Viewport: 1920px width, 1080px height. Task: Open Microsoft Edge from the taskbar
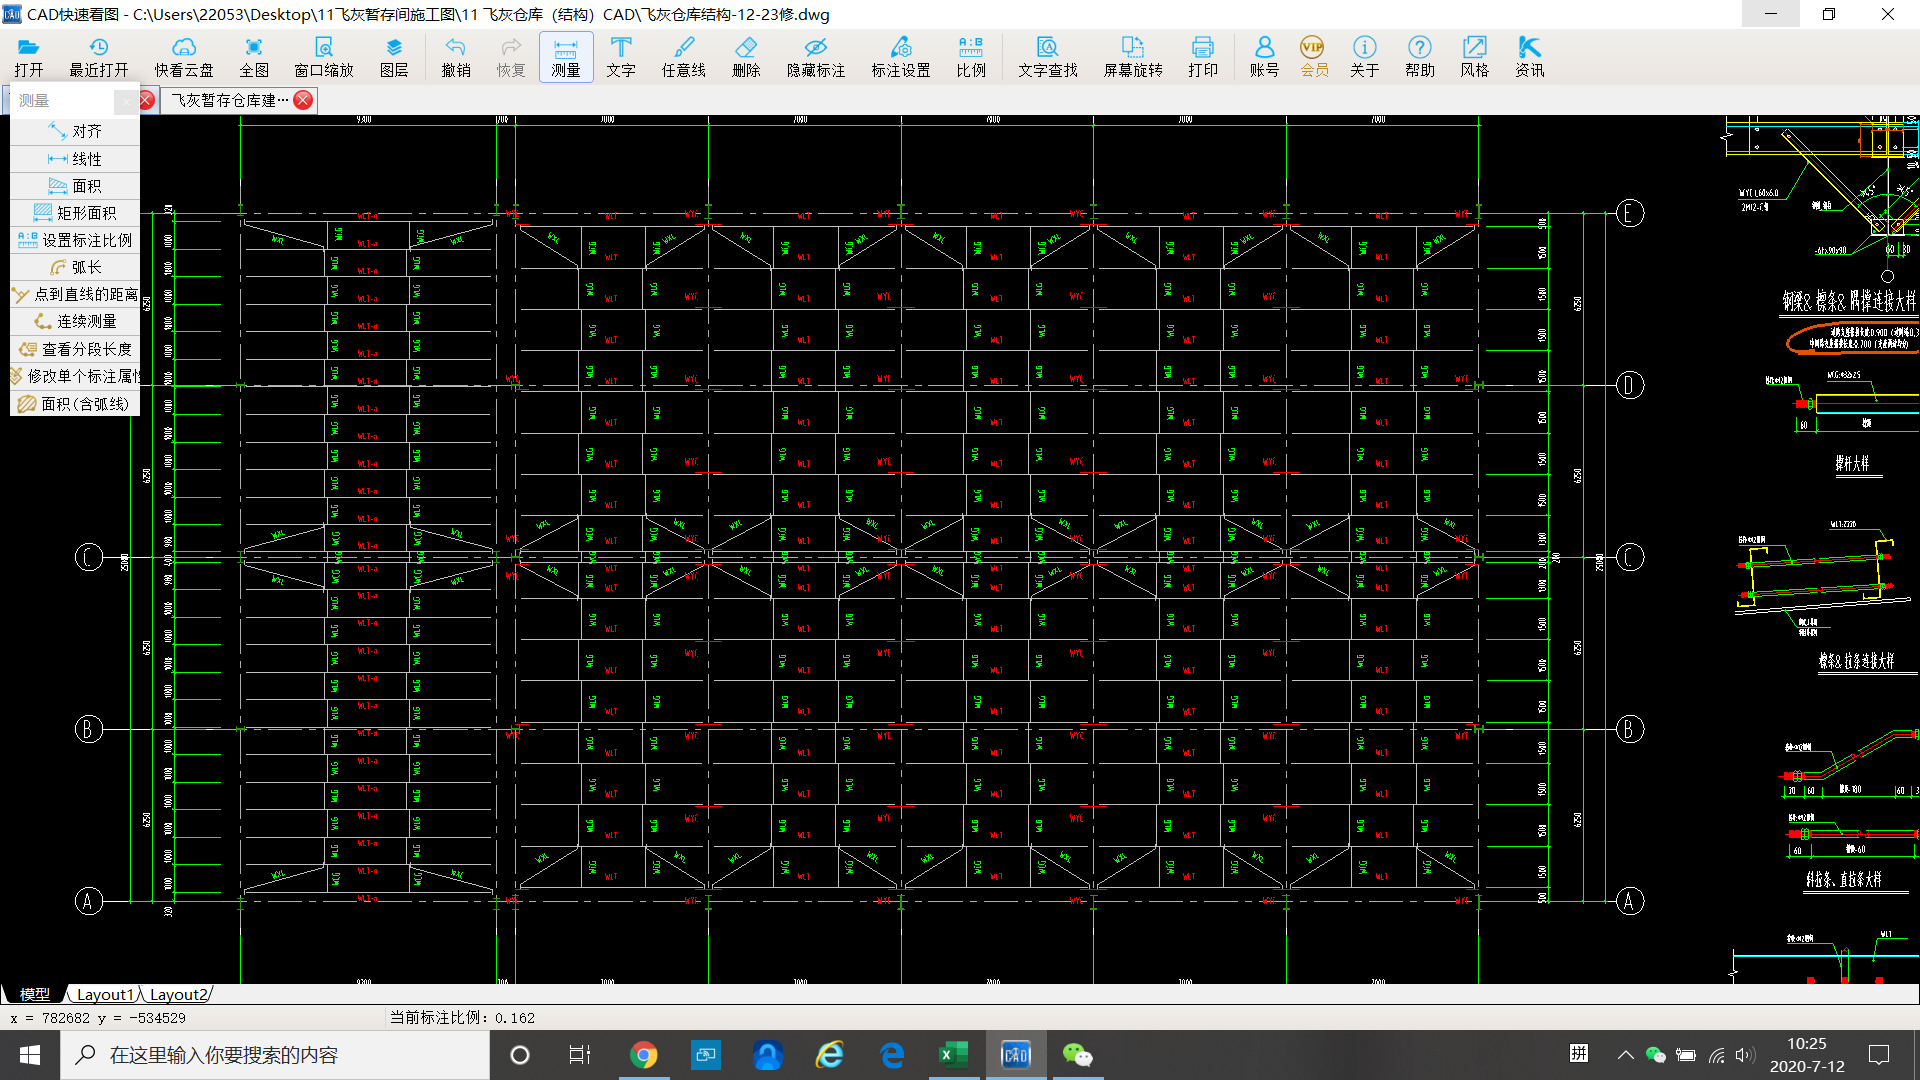pyautogui.click(x=891, y=1055)
